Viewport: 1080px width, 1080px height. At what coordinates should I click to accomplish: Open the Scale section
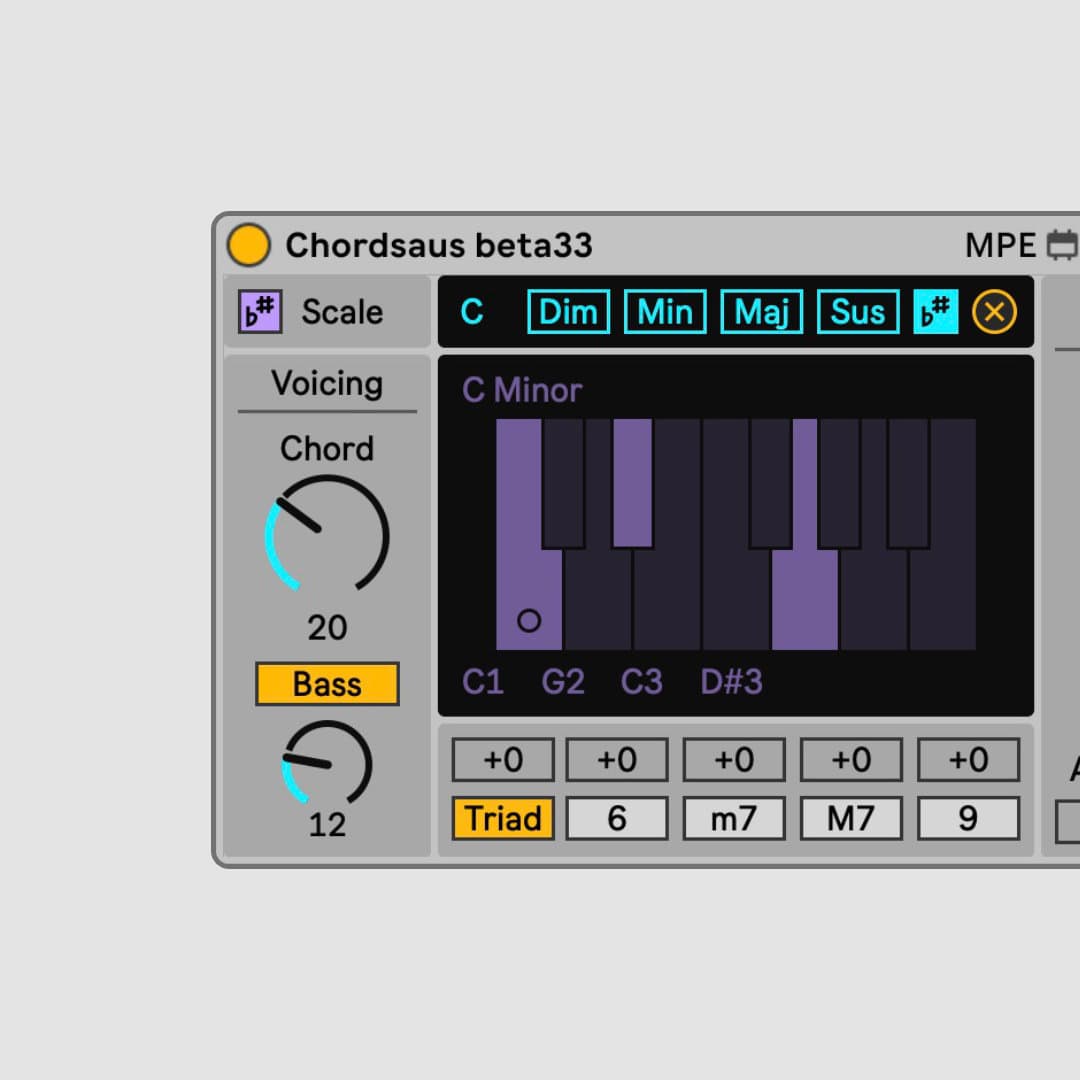click(x=341, y=311)
